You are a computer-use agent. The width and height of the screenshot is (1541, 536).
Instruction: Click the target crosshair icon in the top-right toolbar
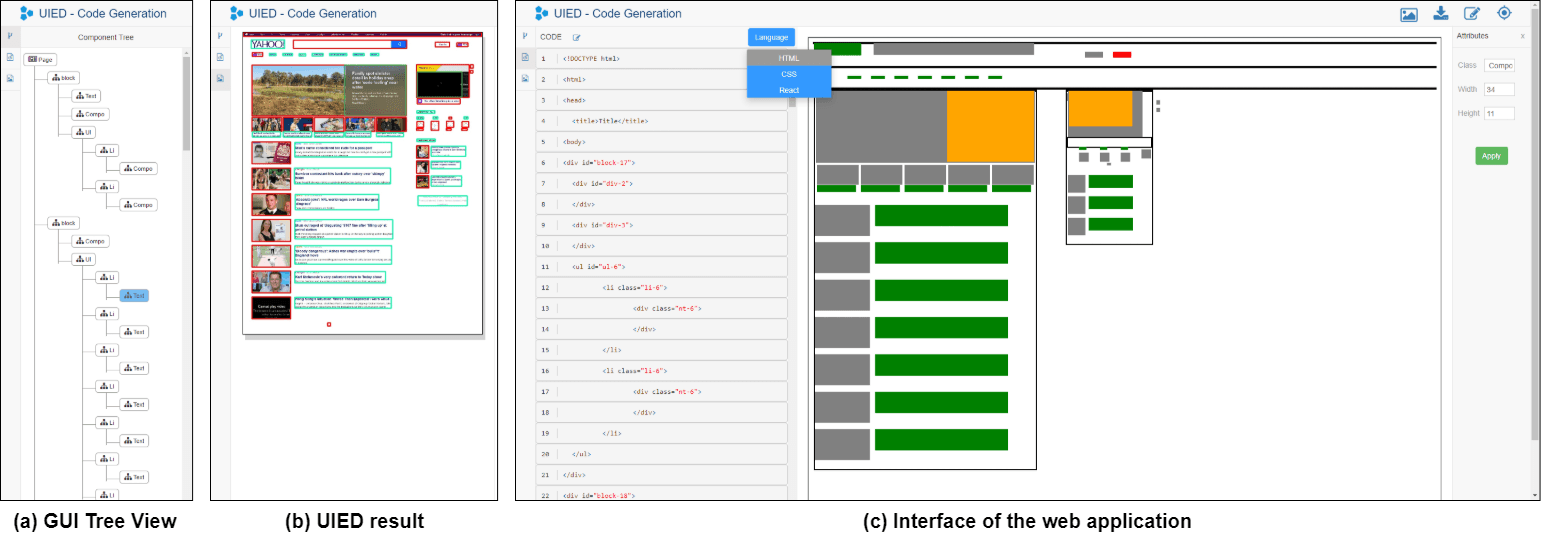pos(1504,13)
